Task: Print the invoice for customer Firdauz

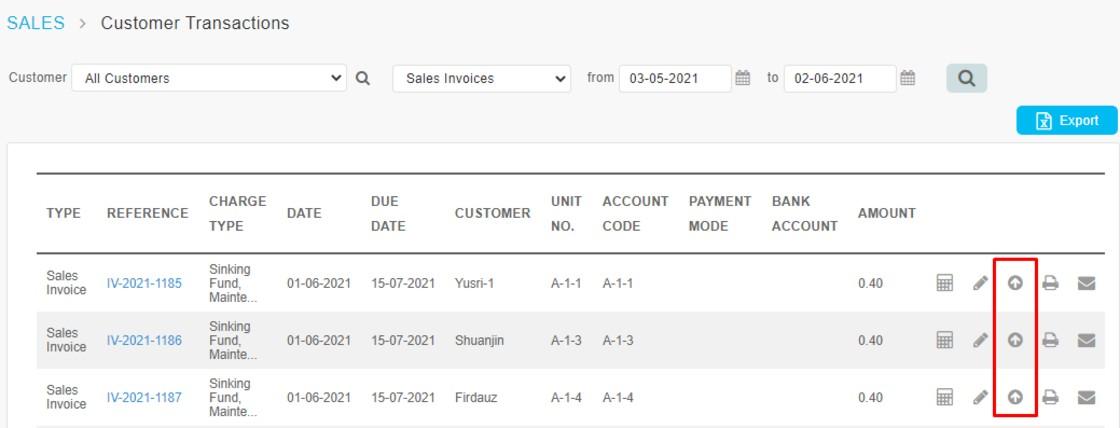Action: point(1050,397)
